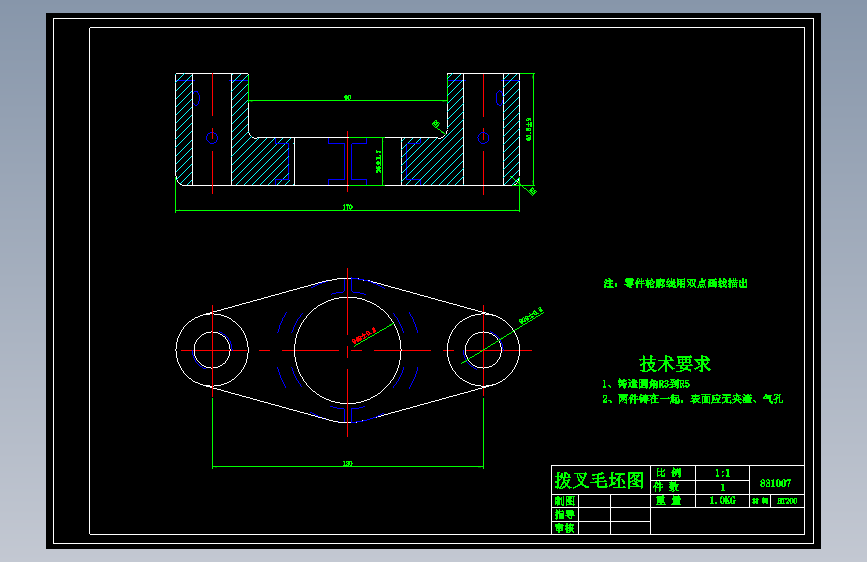The width and height of the screenshot is (867, 562).
Task: Select the 90 slot width dimension
Action: [347, 97]
